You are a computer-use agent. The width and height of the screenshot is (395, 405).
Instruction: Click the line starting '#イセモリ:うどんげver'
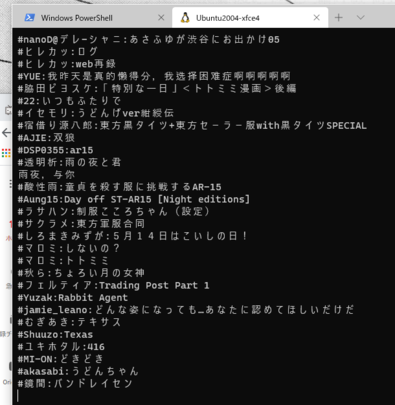click(x=96, y=113)
